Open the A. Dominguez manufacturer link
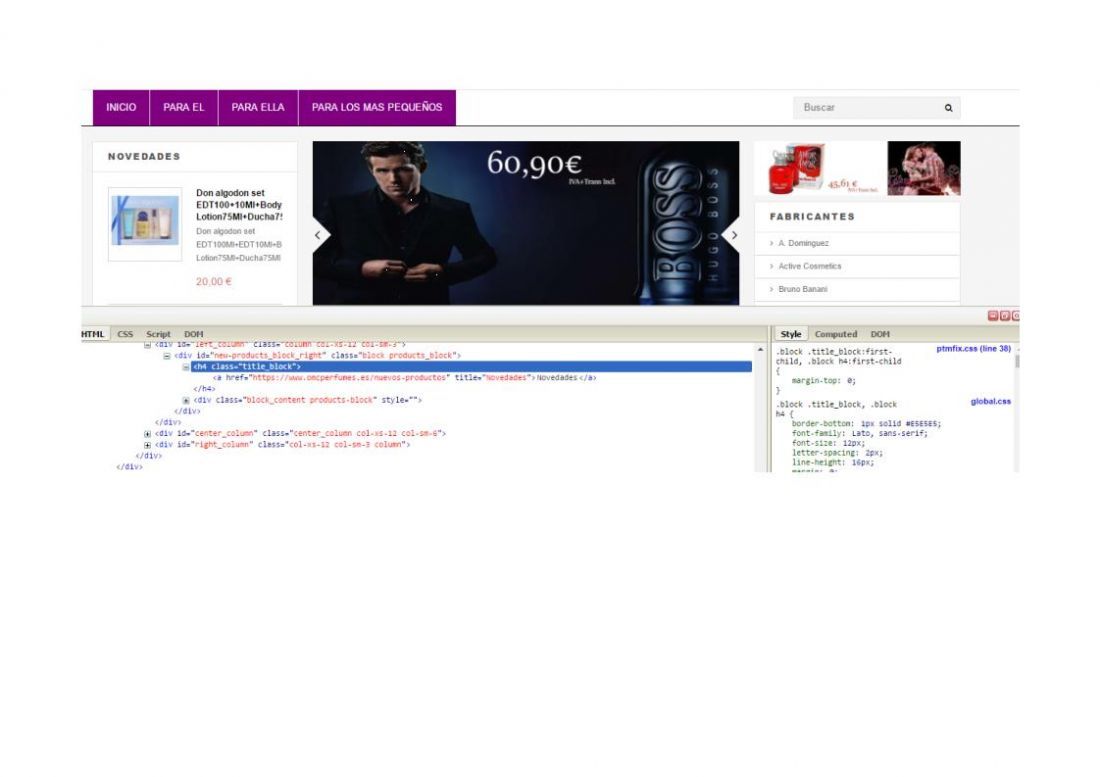The width and height of the screenshot is (1100, 777). coord(803,243)
